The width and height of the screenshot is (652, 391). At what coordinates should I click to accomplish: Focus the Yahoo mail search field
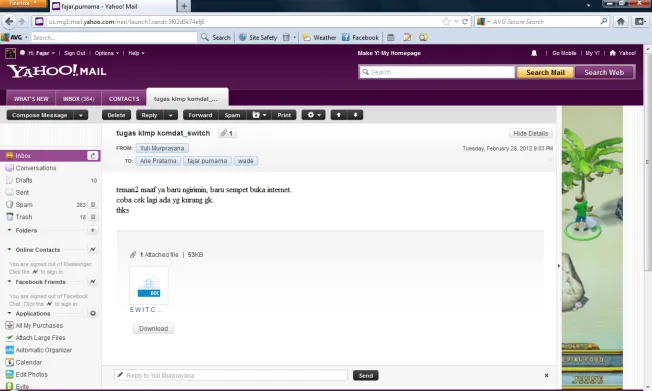click(437, 72)
